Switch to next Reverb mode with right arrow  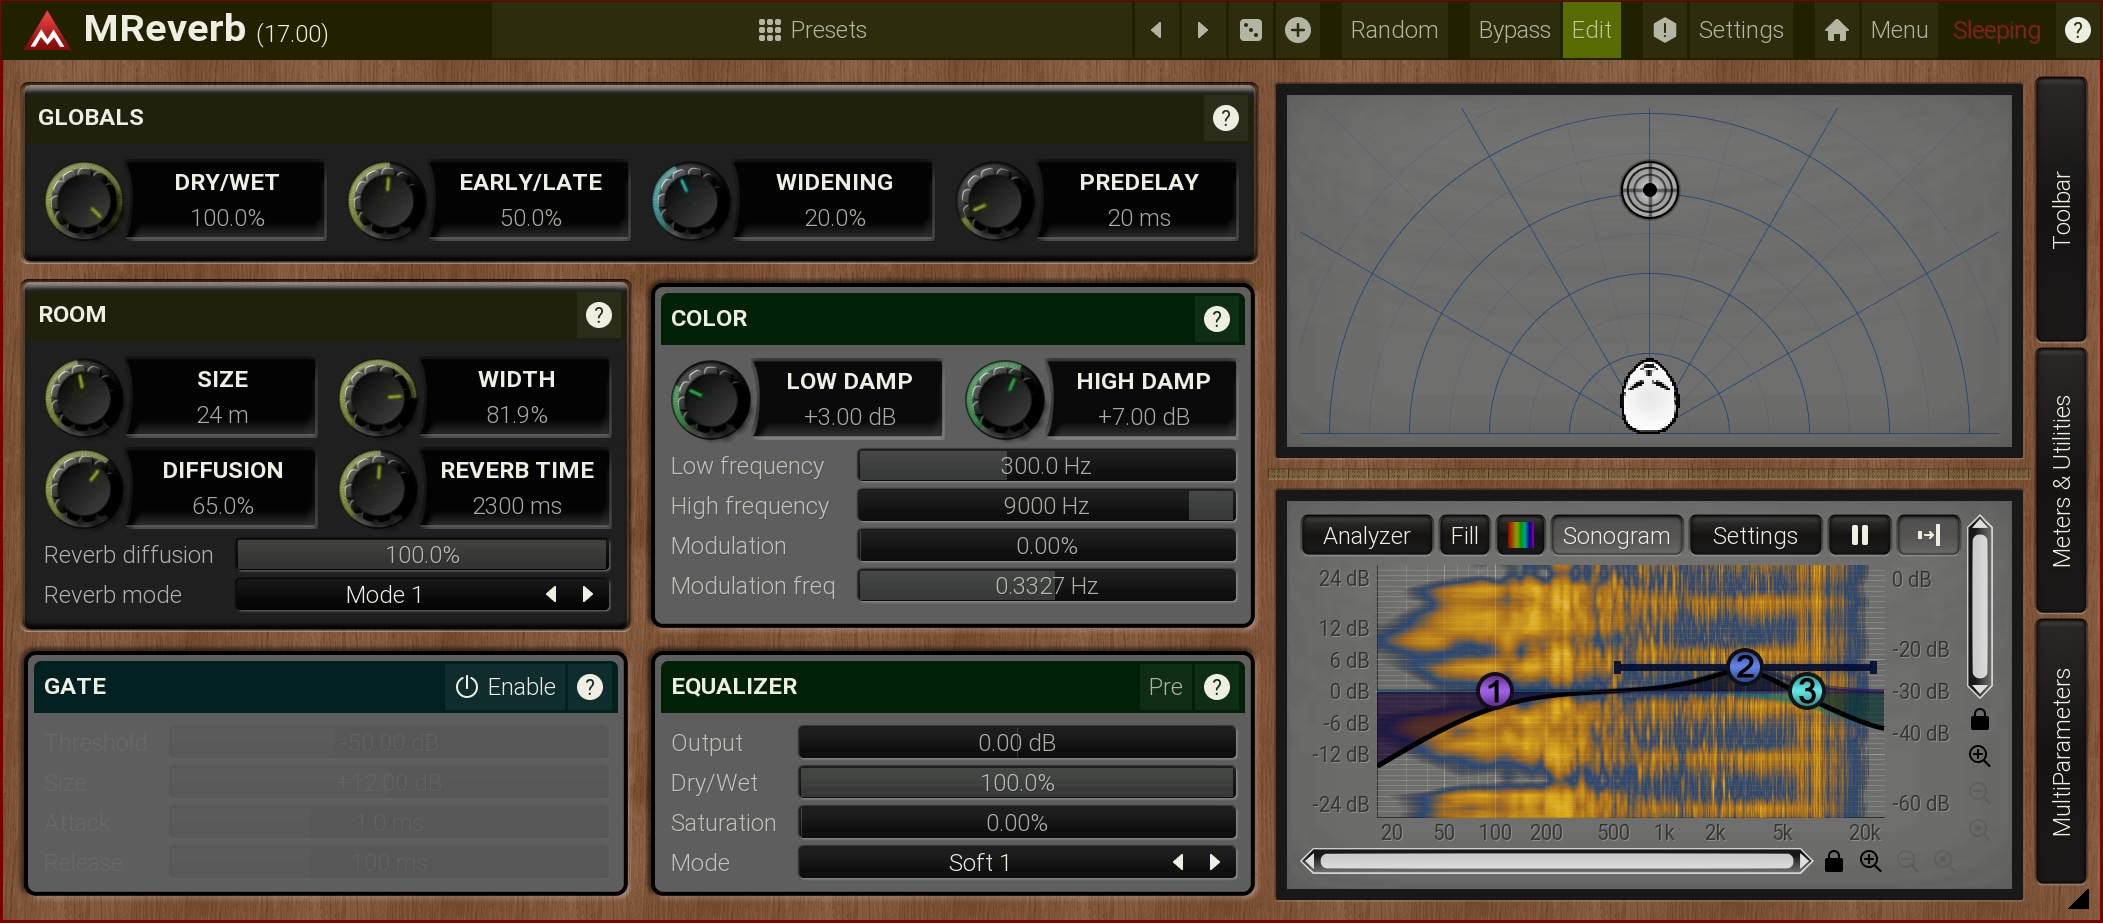588,595
